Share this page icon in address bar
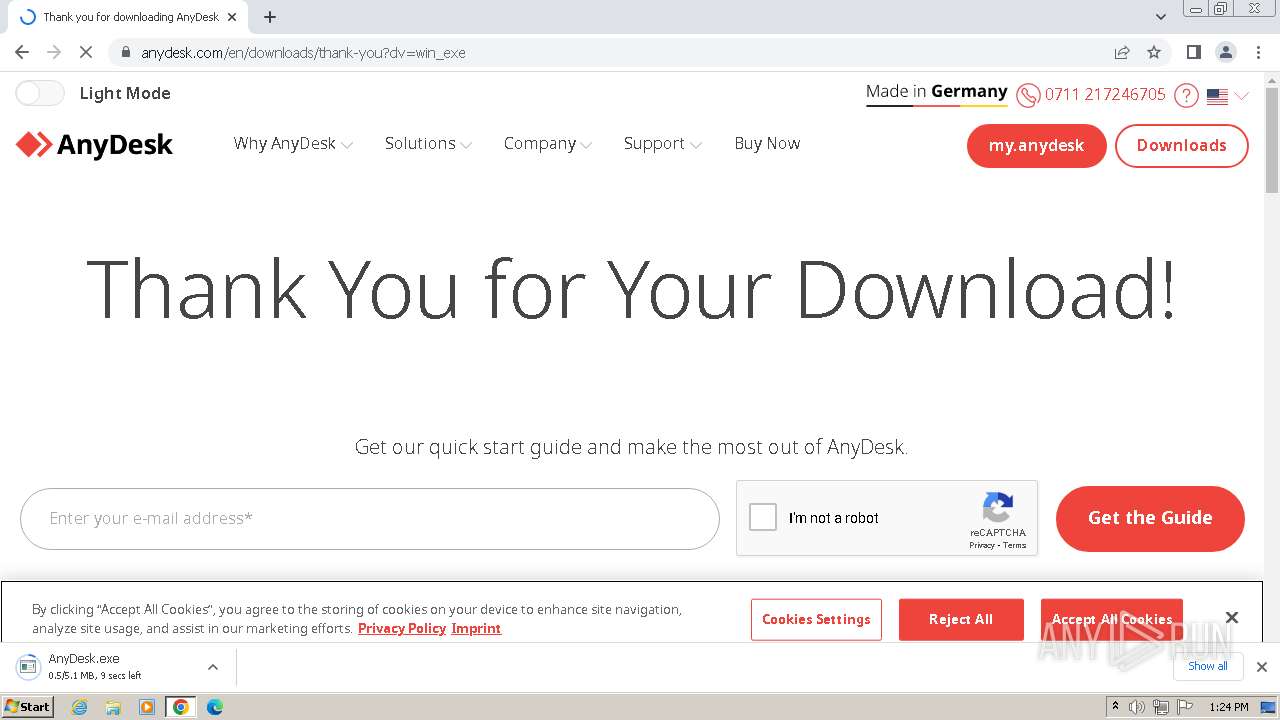The width and height of the screenshot is (1280, 720). pos(1122,52)
